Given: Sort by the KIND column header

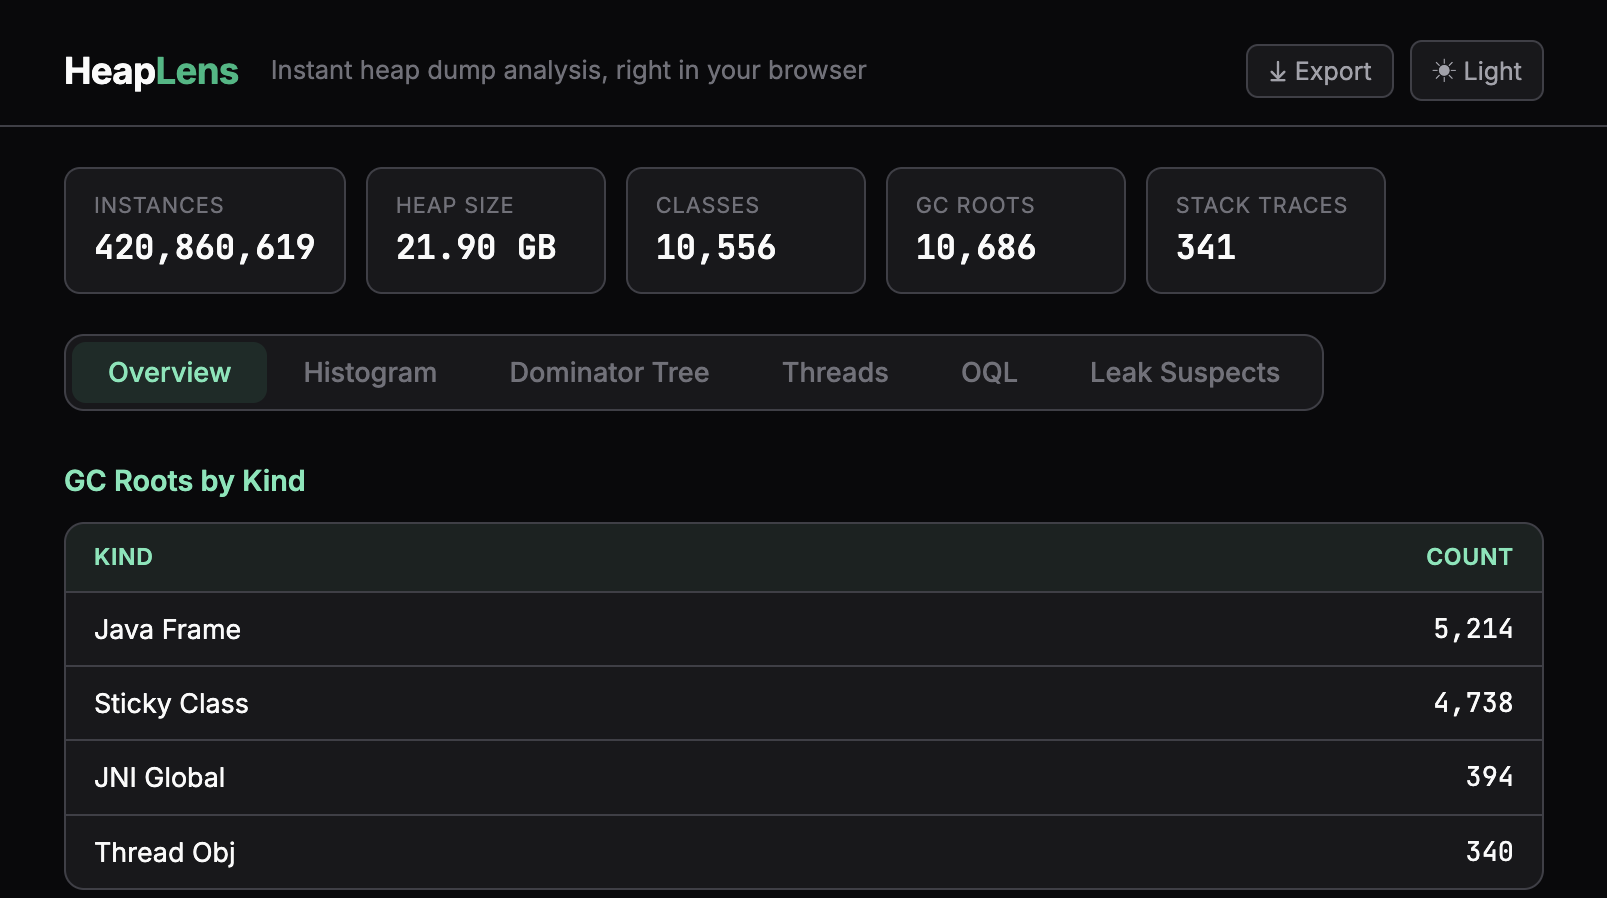Looking at the screenshot, I should (x=123, y=557).
